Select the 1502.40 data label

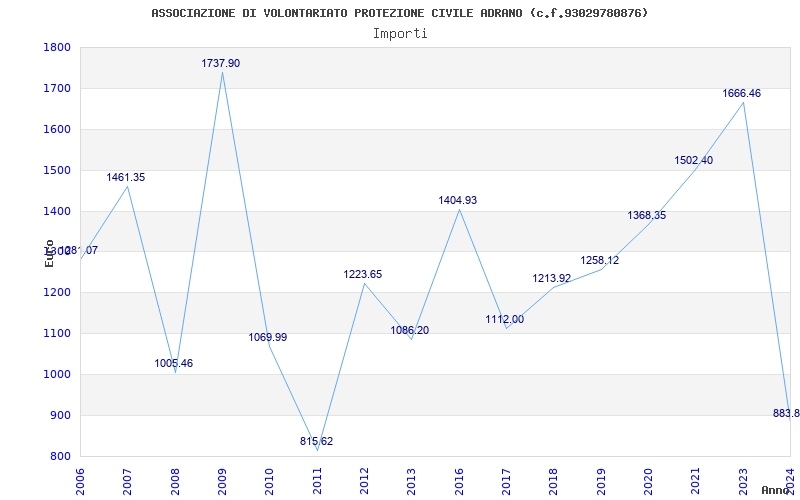click(x=694, y=160)
